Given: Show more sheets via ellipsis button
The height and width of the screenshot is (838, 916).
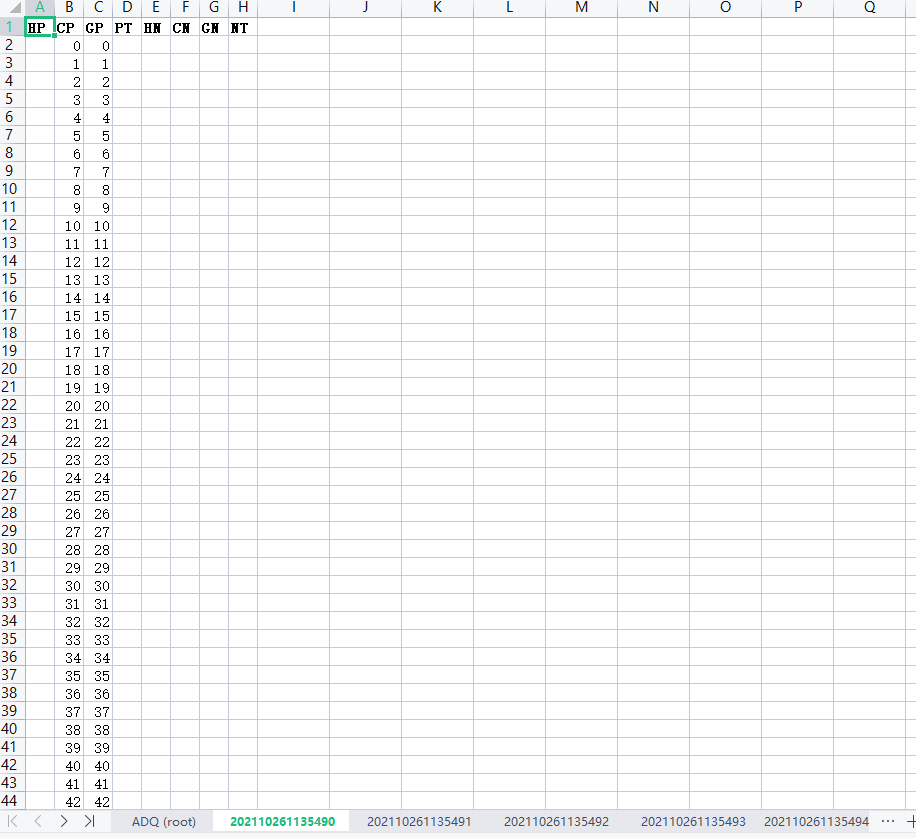Looking at the screenshot, I should pos(888,821).
